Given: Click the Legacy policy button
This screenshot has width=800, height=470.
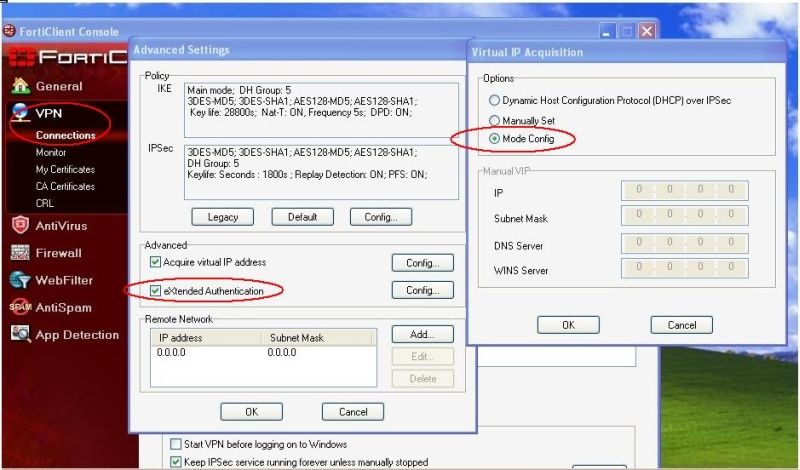Looking at the screenshot, I should (x=222, y=217).
